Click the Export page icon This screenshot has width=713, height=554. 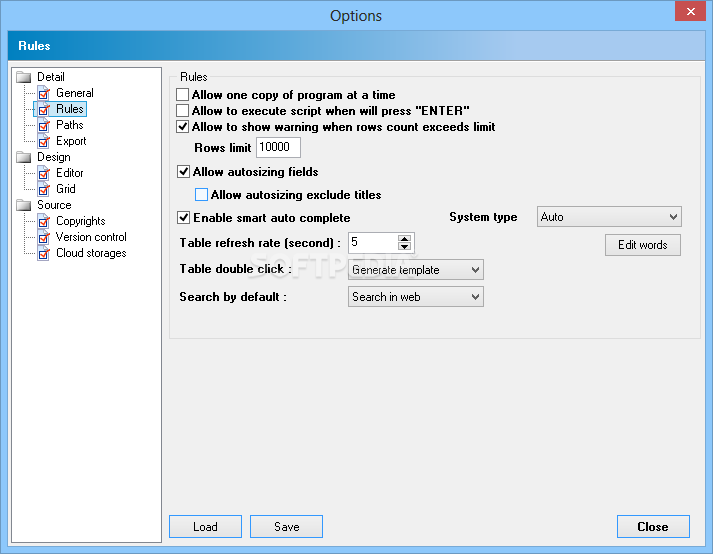pos(44,141)
